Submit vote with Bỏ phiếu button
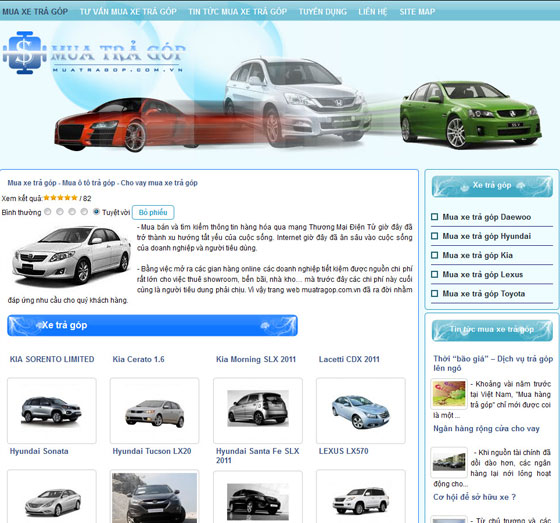Viewport: 560px width, 523px height. [x=153, y=213]
